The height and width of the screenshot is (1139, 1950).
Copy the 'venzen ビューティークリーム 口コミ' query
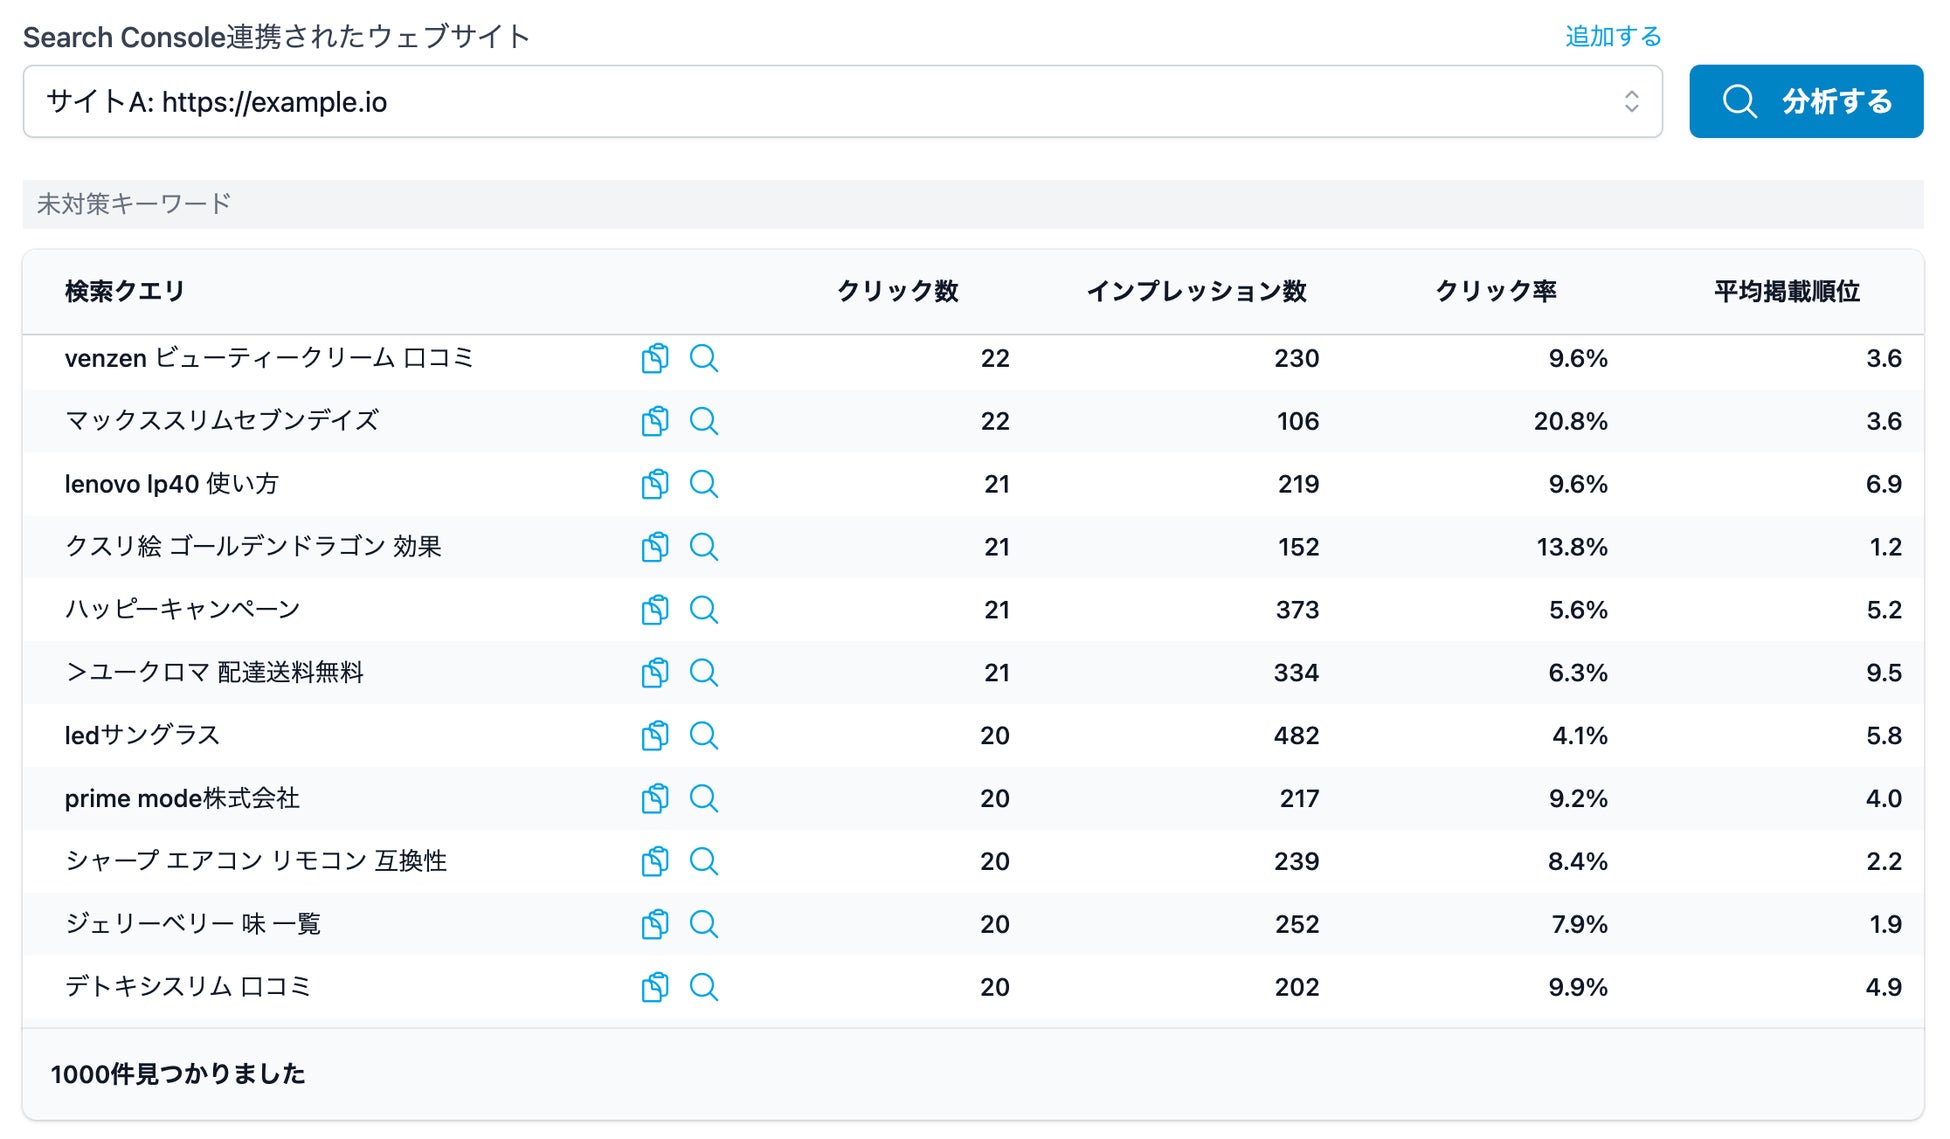(x=655, y=358)
